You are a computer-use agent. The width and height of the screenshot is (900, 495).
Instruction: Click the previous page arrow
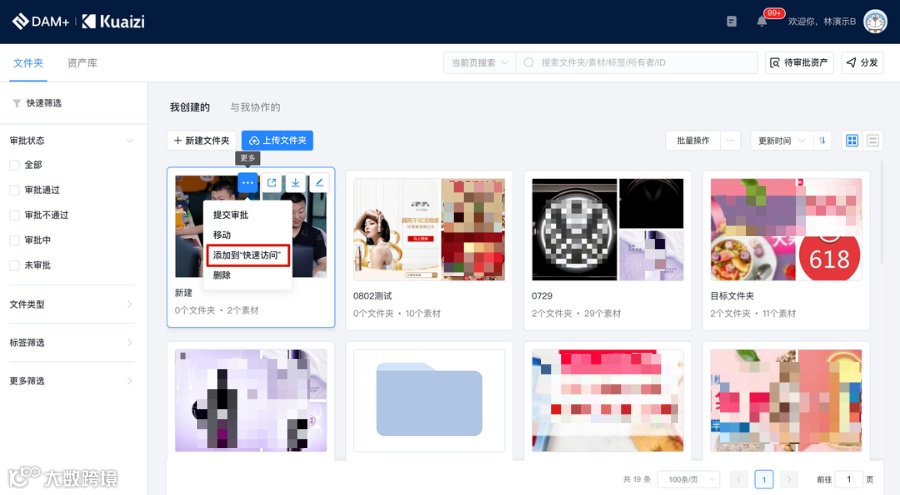(x=739, y=479)
